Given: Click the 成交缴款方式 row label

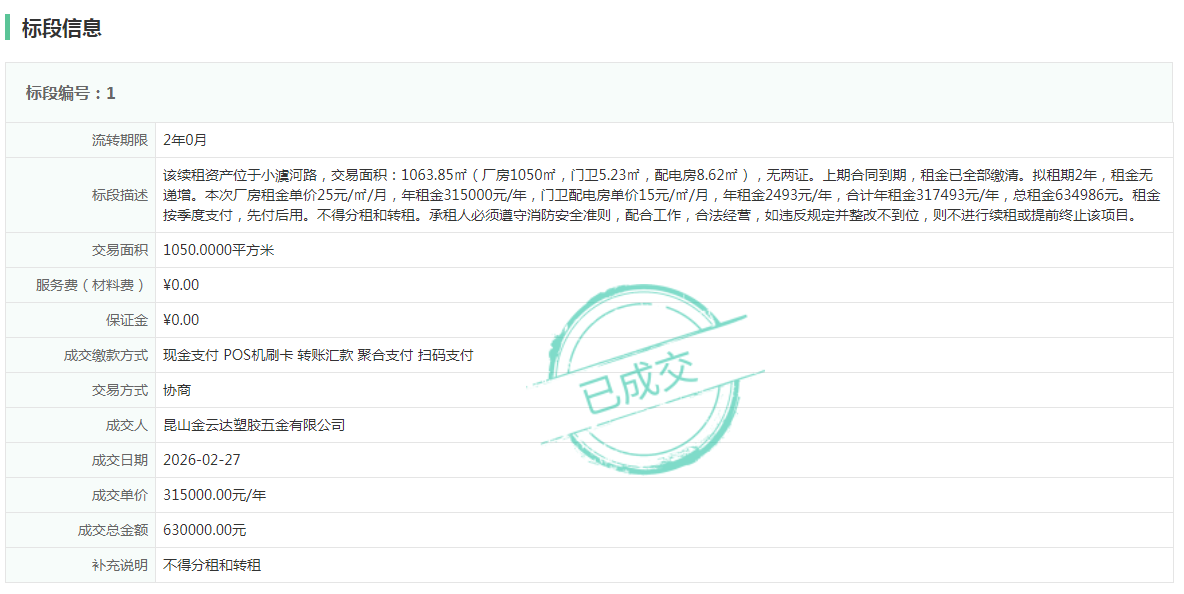Looking at the screenshot, I should pyautogui.click(x=105, y=355).
